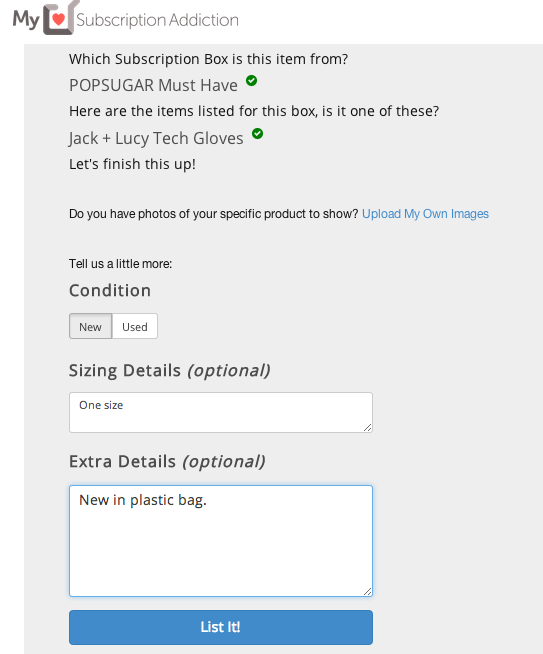Click the green checkmark beside Jack + Lucy Tech Gloves
Image resolution: width=543 pixels, height=654 pixels.
tap(257, 133)
